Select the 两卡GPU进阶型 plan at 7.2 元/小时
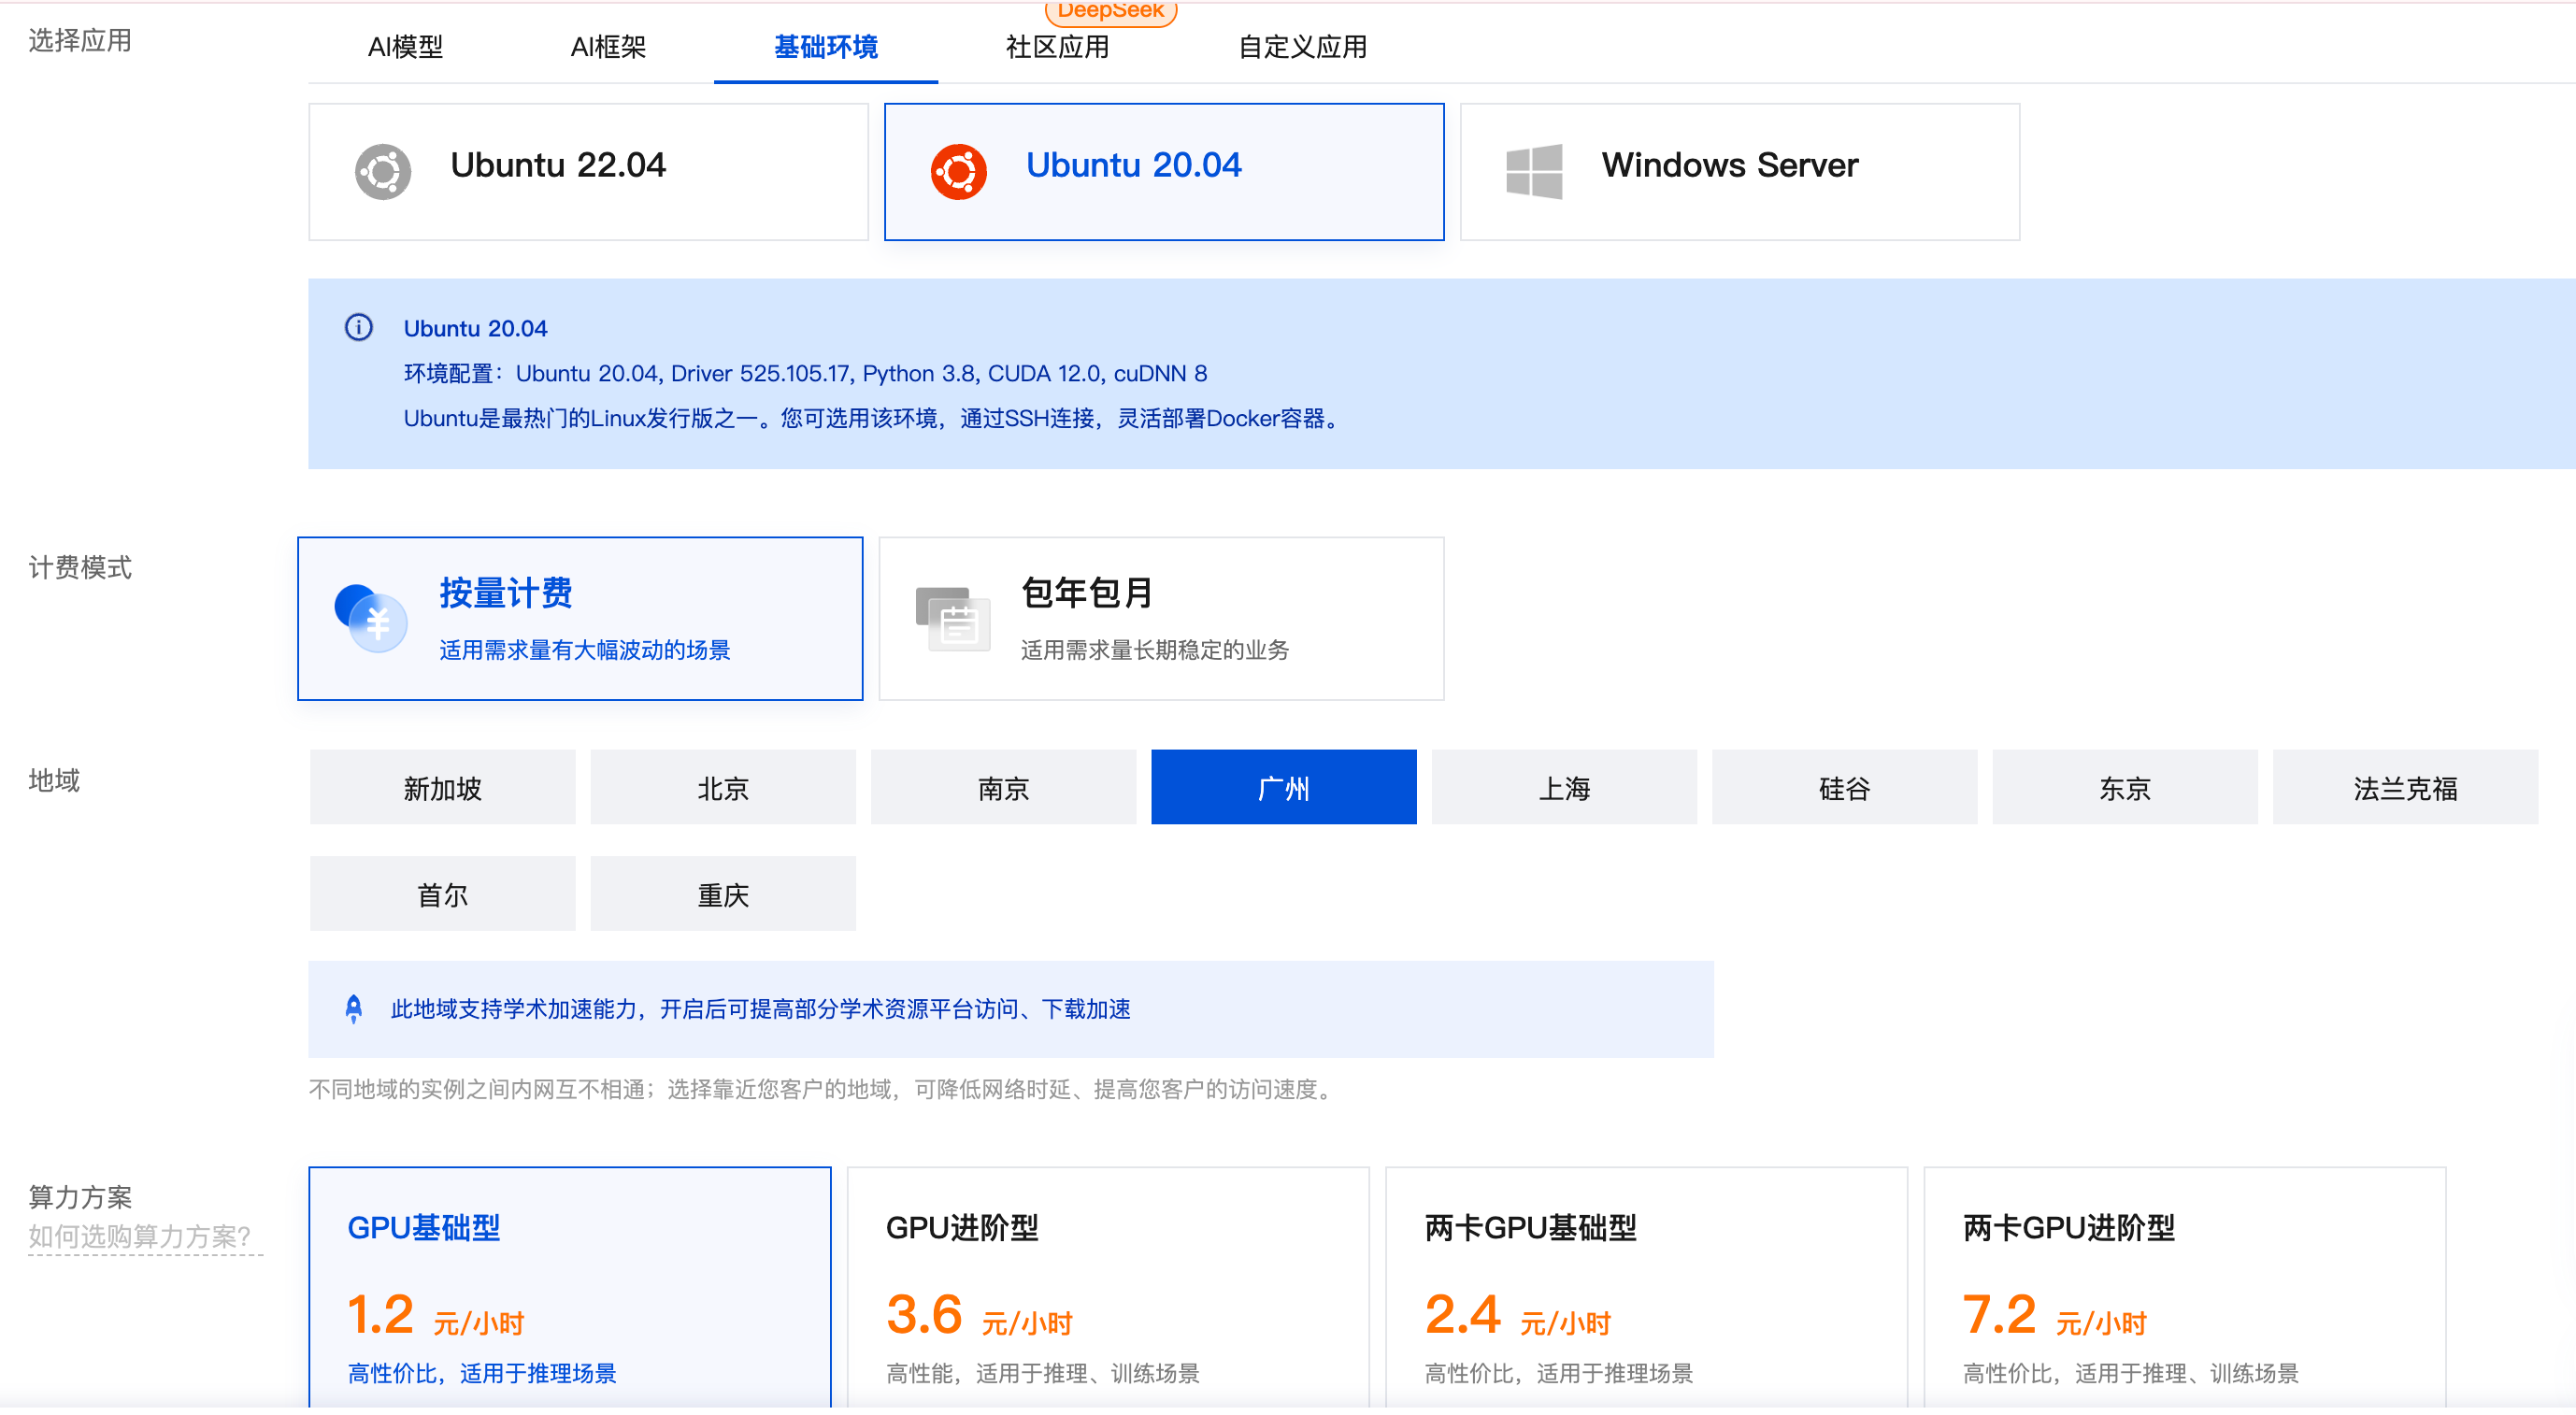Image resolution: width=2576 pixels, height=1415 pixels. [2185, 1289]
